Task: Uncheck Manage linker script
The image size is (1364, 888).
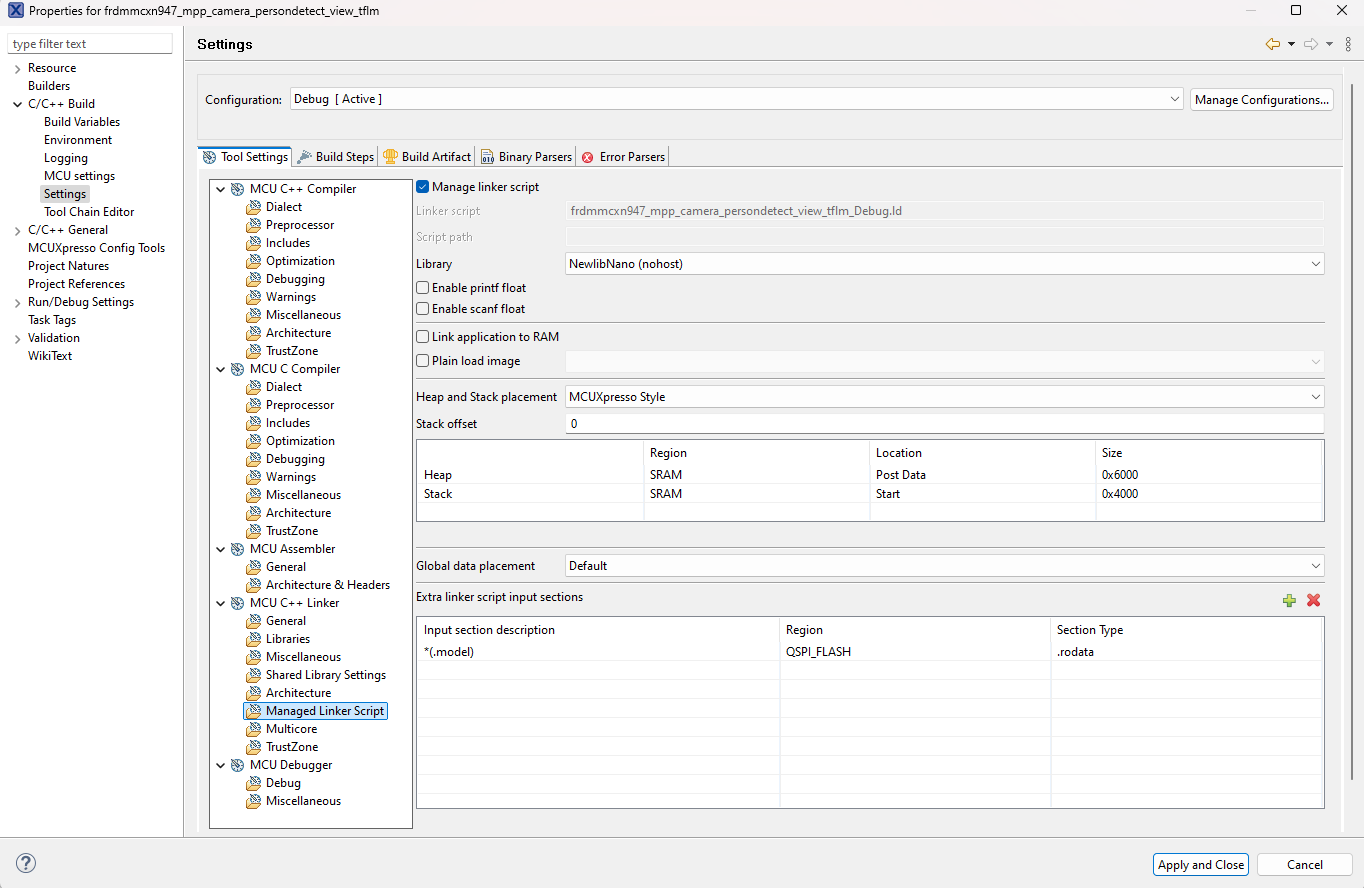Action: tap(422, 186)
